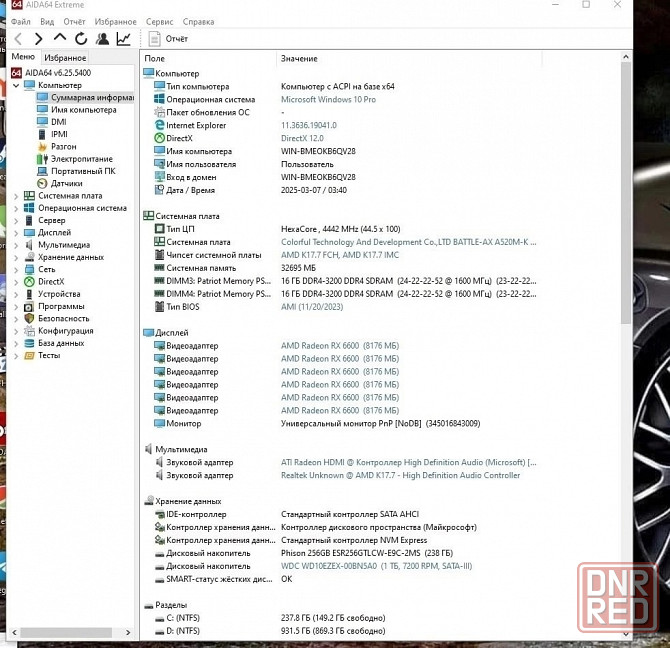670x648 pixels.
Task: Select the DMI tree item icon
Action: tap(42, 122)
